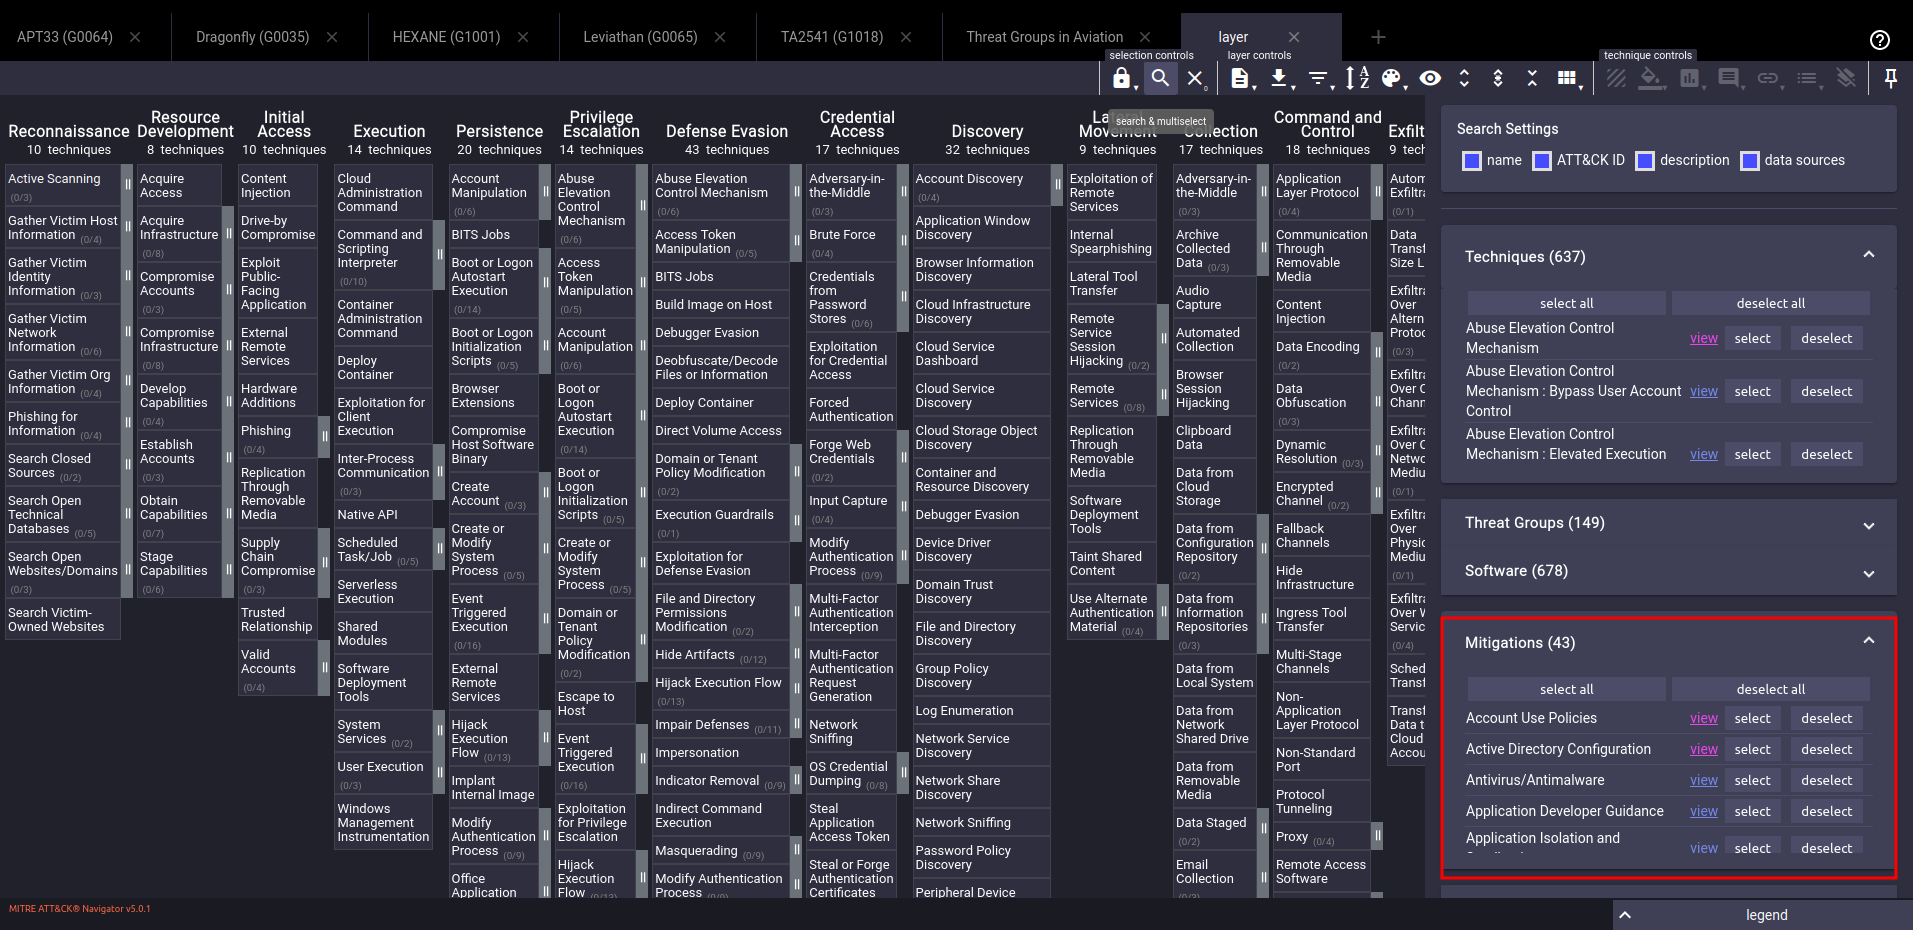Select the Brute Force technique cell
This screenshot has width=1913, height=930.
[842, 235]
